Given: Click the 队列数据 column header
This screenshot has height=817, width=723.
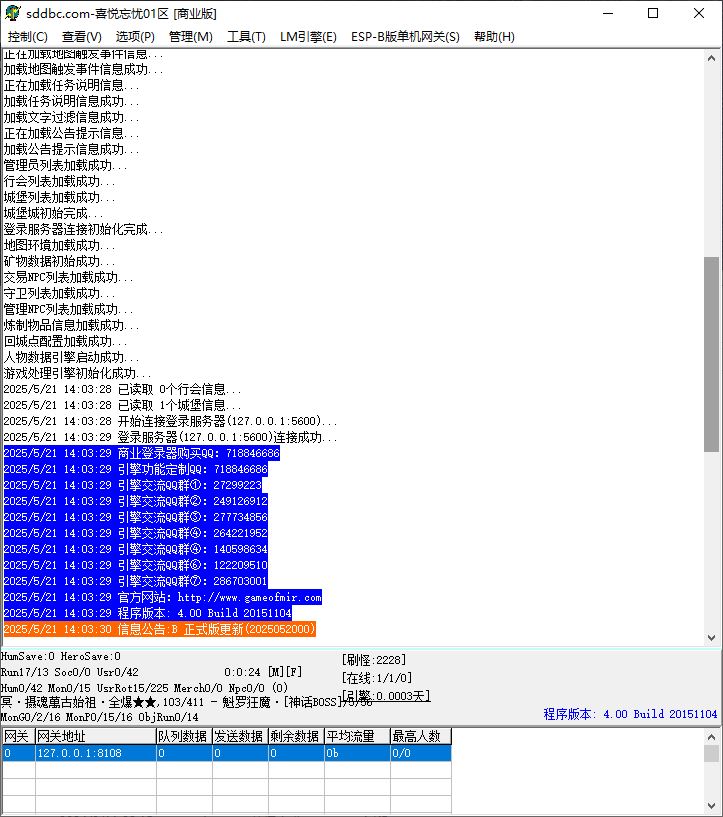Looking at the screenshot, I should (184, 736).
